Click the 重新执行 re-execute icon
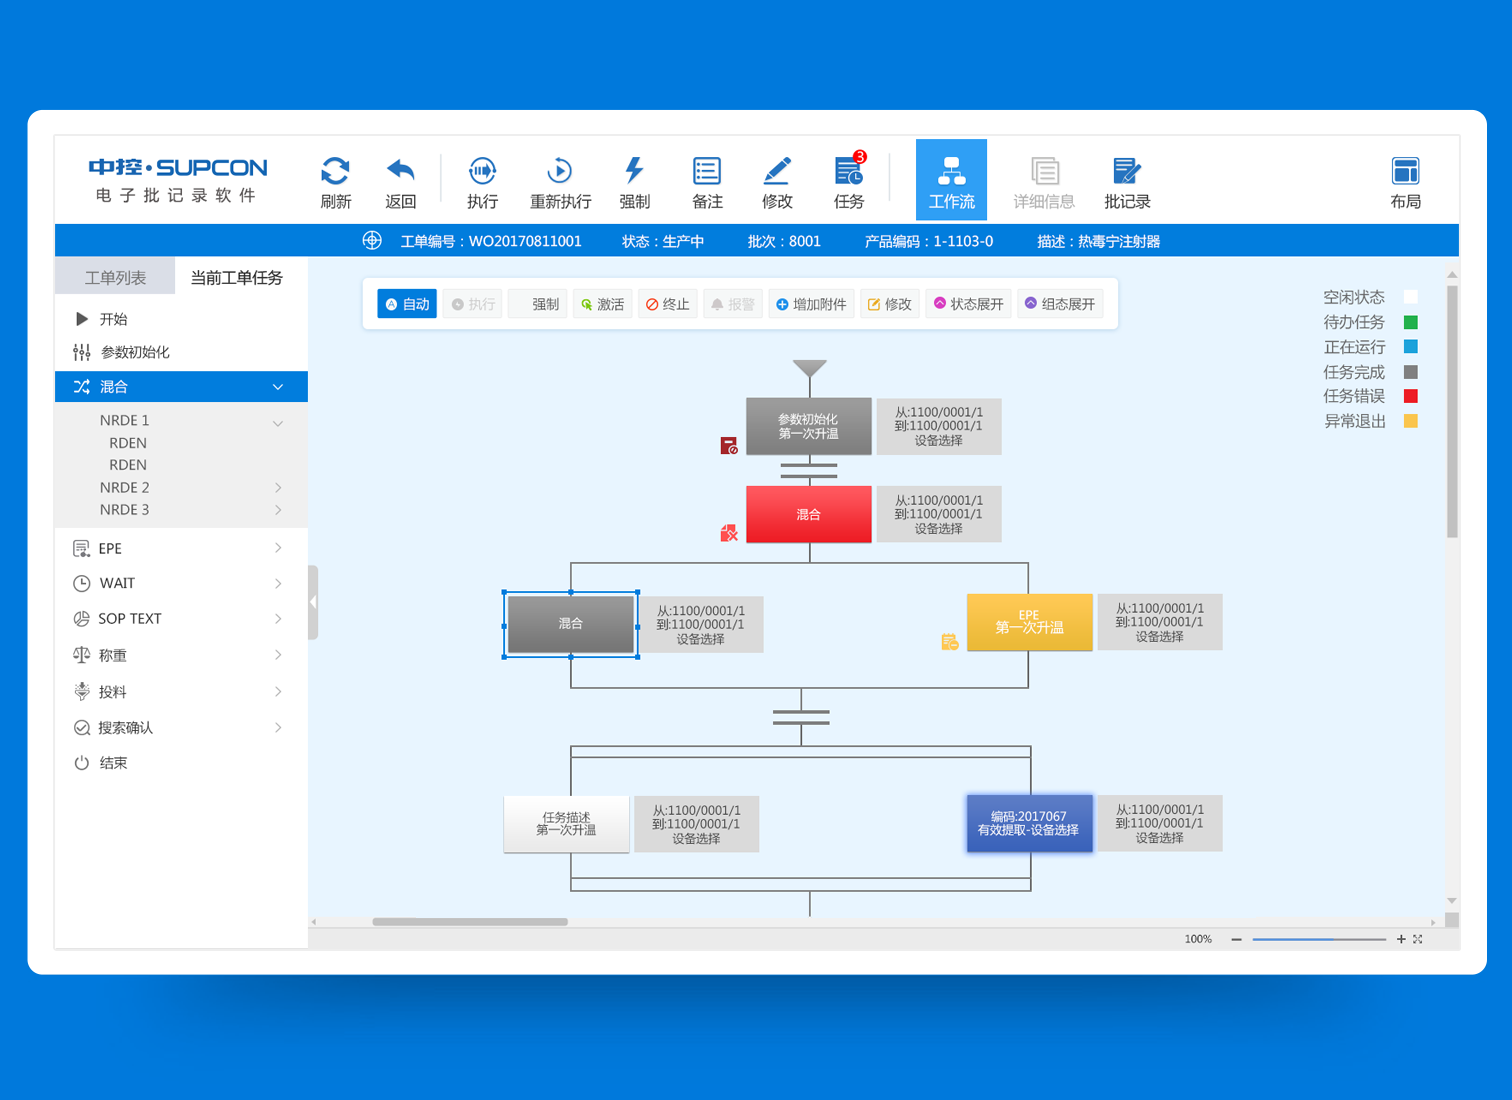This screenshot has width=1512, height=1100. [560, 170]
